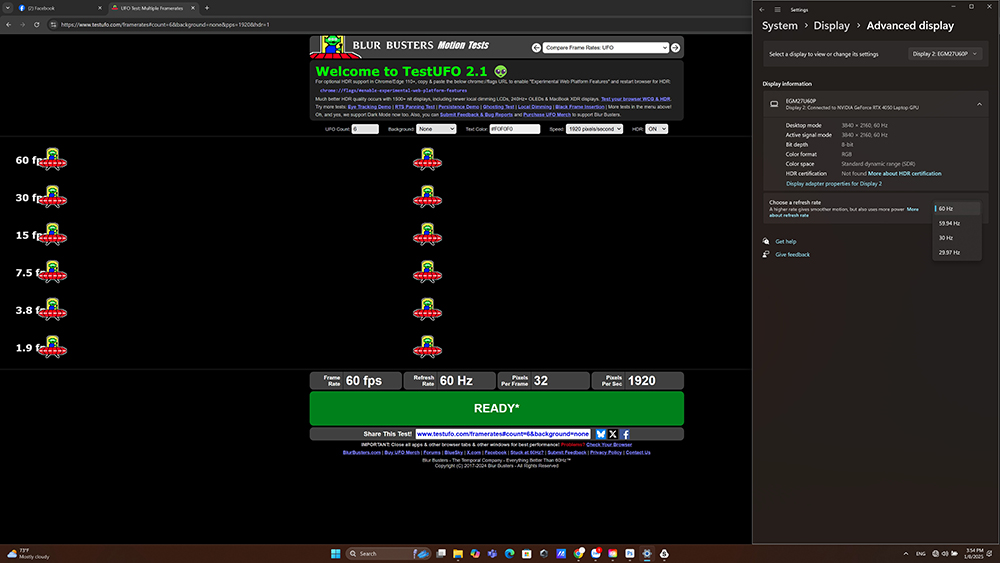Open the Contact Us footer link
Image resolution: width=1000 pixels, height=563 pixels.
tap(638, 453)
